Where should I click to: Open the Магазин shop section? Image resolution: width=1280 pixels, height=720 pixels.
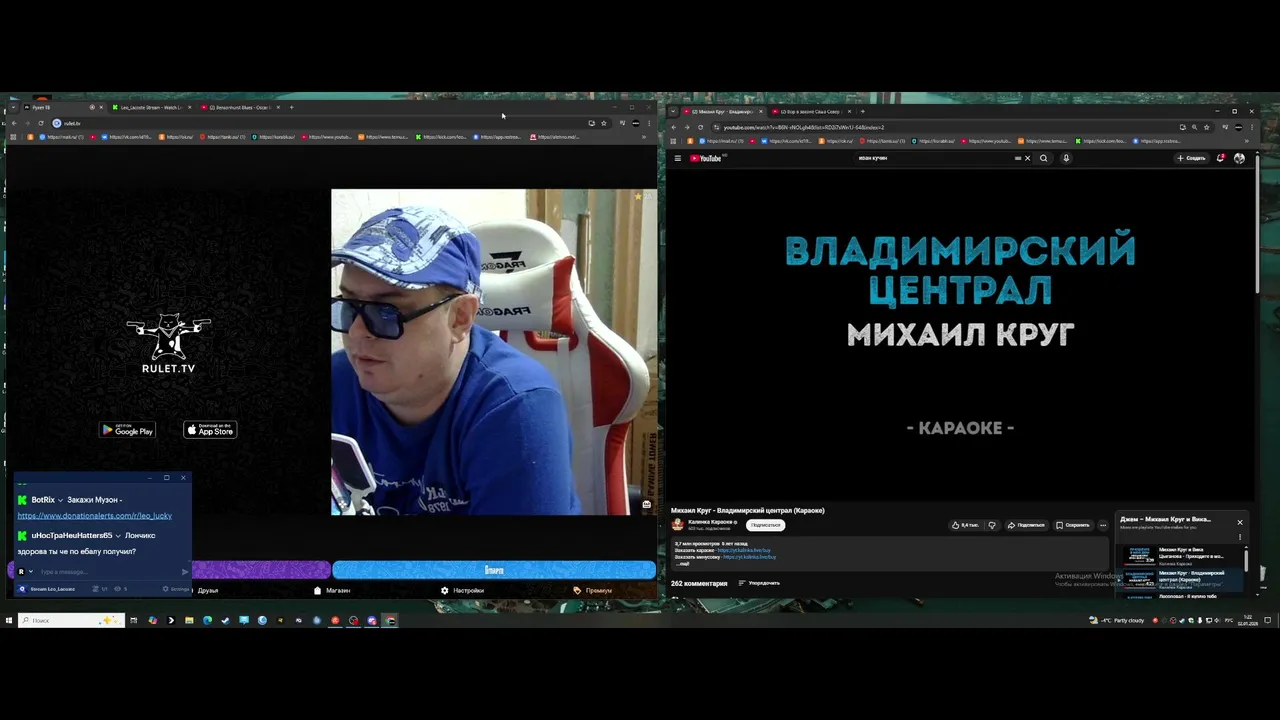coord(332,590)
